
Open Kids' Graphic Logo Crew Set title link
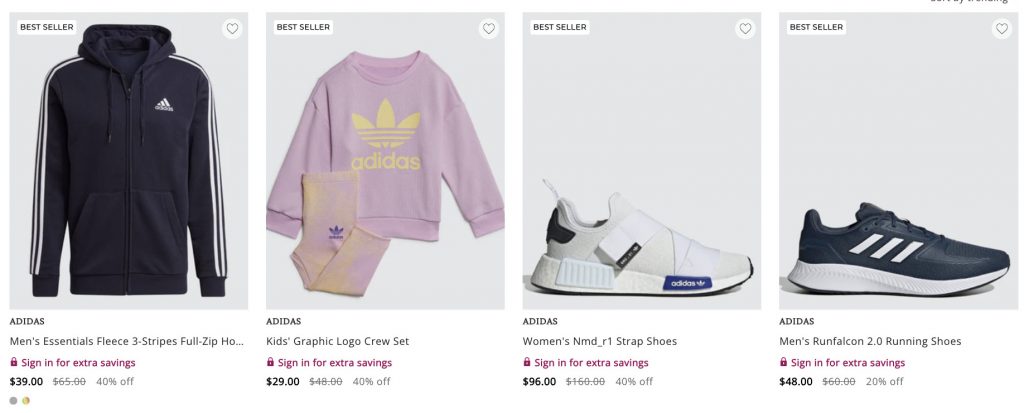click(x=337, y=342)
